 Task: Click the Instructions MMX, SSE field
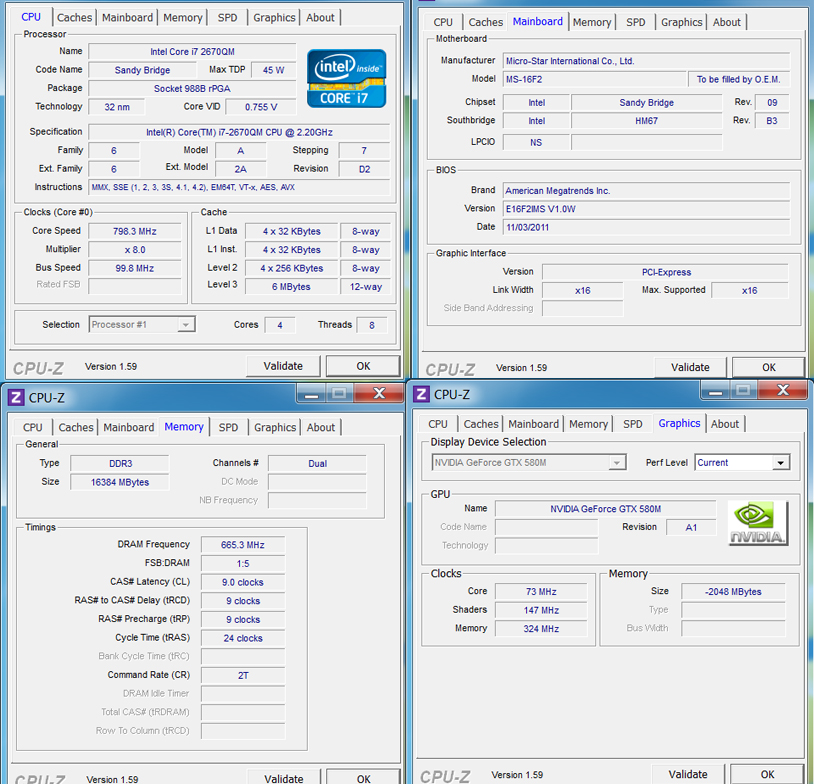click(239, 187)
